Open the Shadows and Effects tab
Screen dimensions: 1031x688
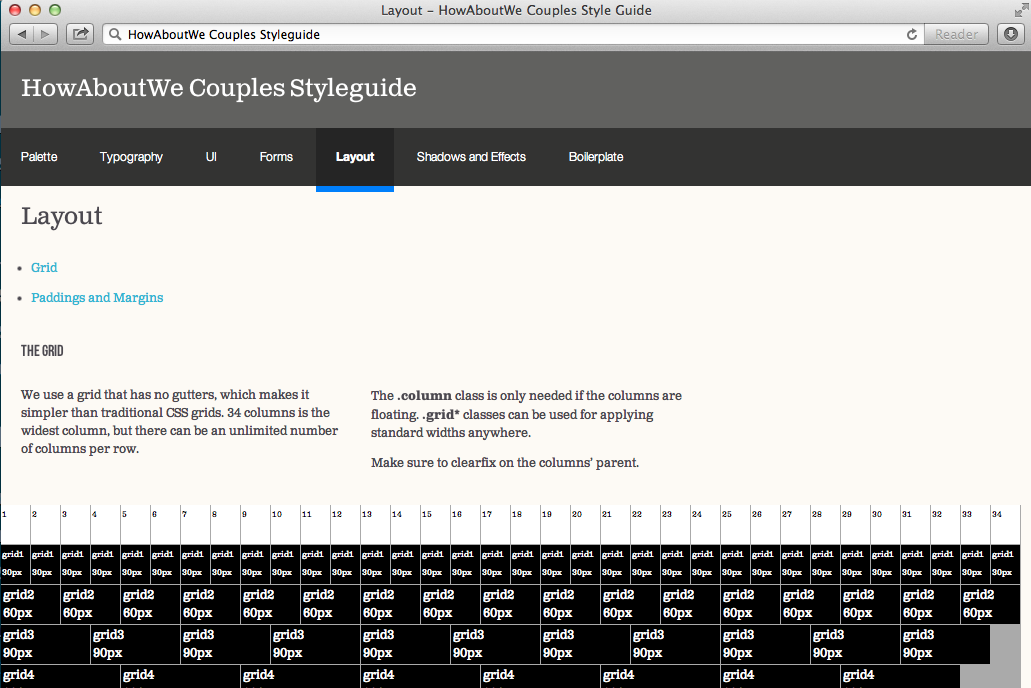pos(471,157)
